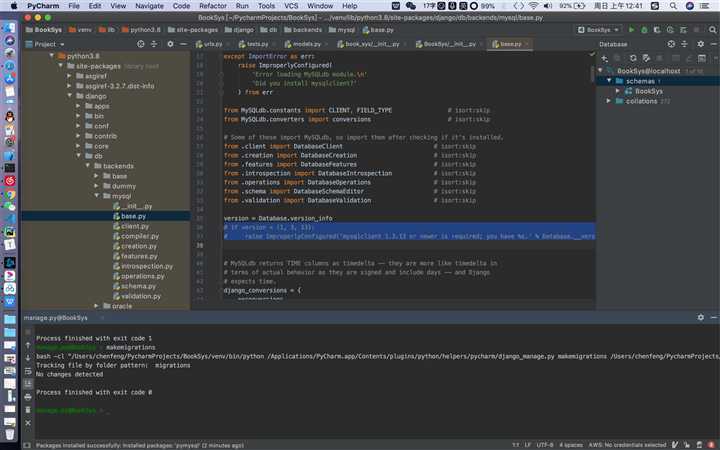This screenshot has width=720, height=450.
Task: Click AWS credentials entry in status bar
Action: coord(627,445)
